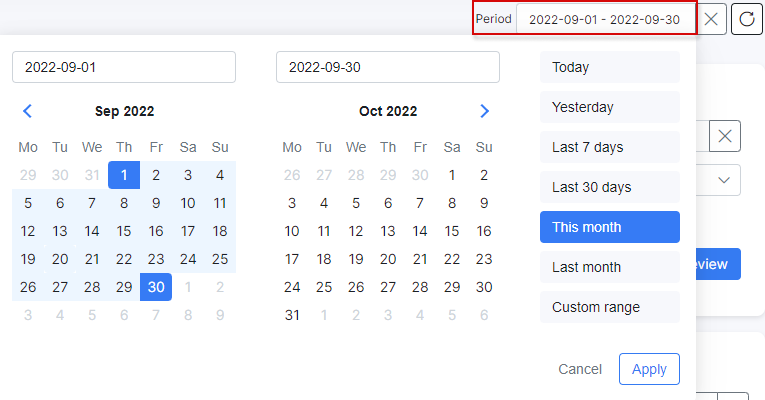
Task: Advance to next month with right arrow
Action: coord(484,111)
